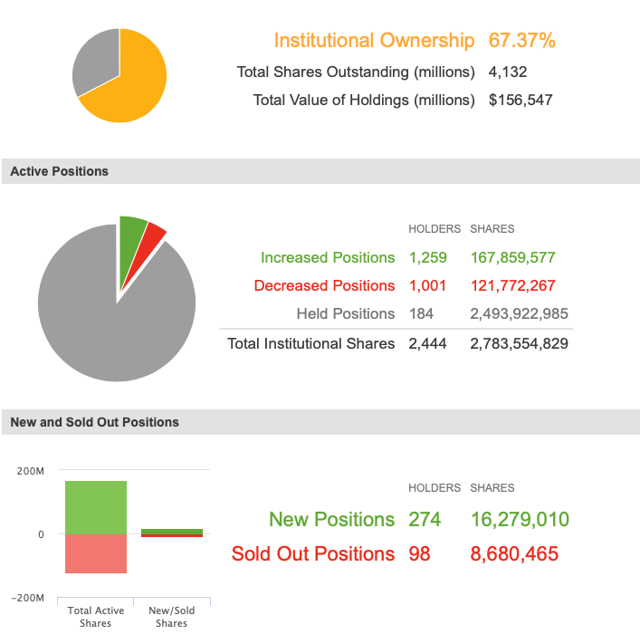640x634 pixels.
Task: Click the small New/Sold Shares bar
Action: point(172,532)
